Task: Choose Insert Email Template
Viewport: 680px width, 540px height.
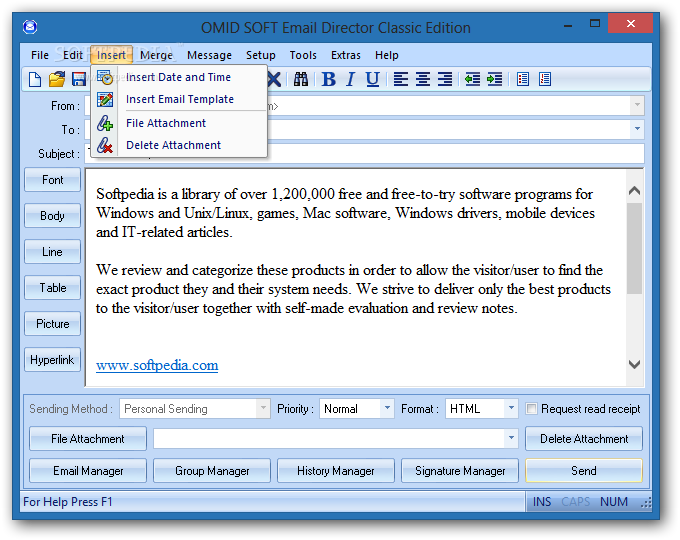Action: click(179, 100)
